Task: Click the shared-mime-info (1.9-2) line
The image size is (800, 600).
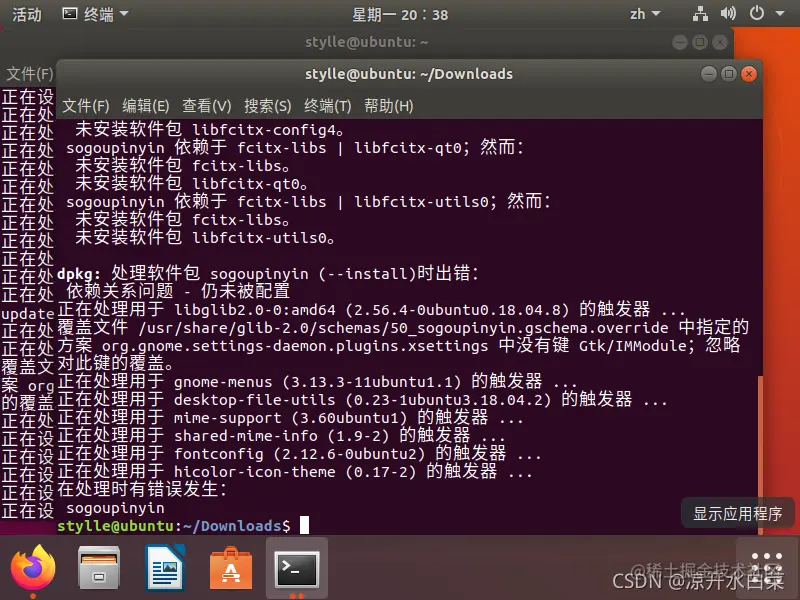Action: pos(282,436)
